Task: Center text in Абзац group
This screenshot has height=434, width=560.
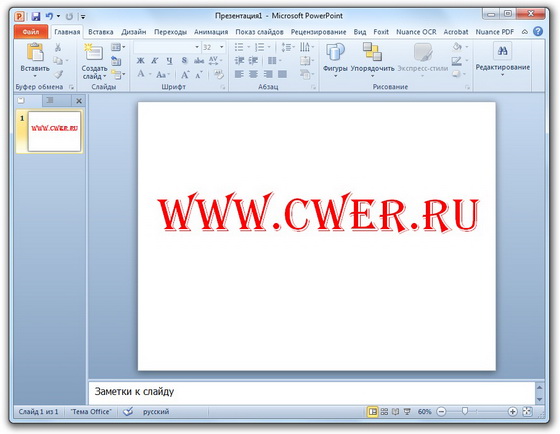Action: point(253,74)
